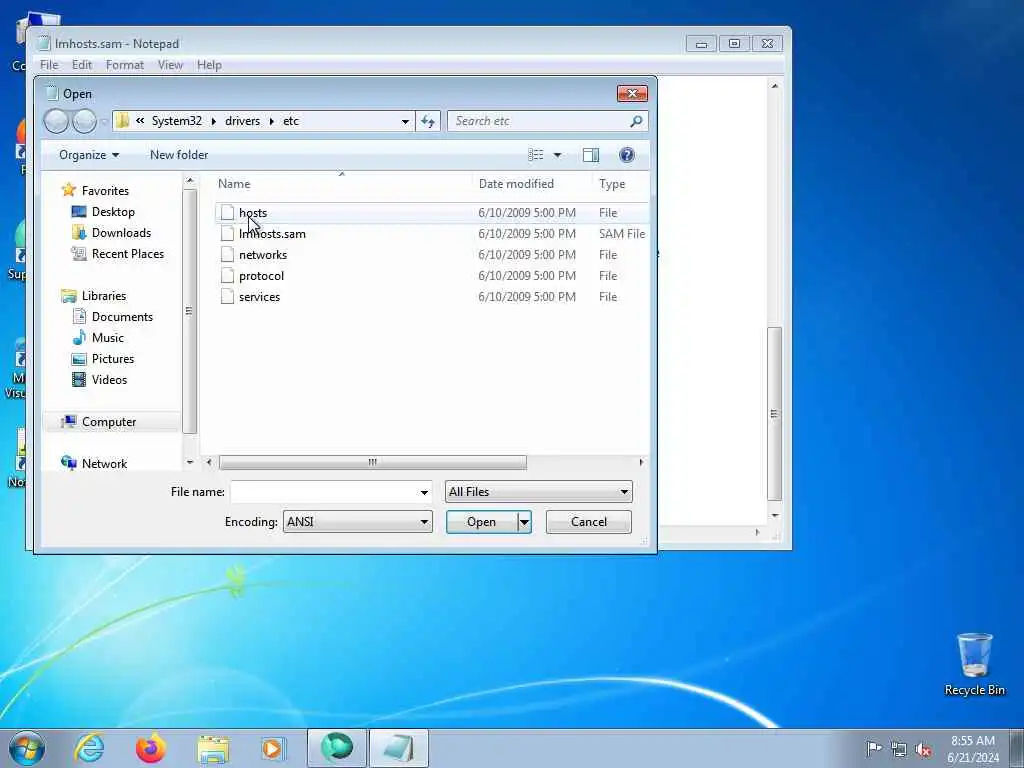The image size is (1024, 768).
Task: Click the Music note icon in Libraries
Action: coord(79,337)
